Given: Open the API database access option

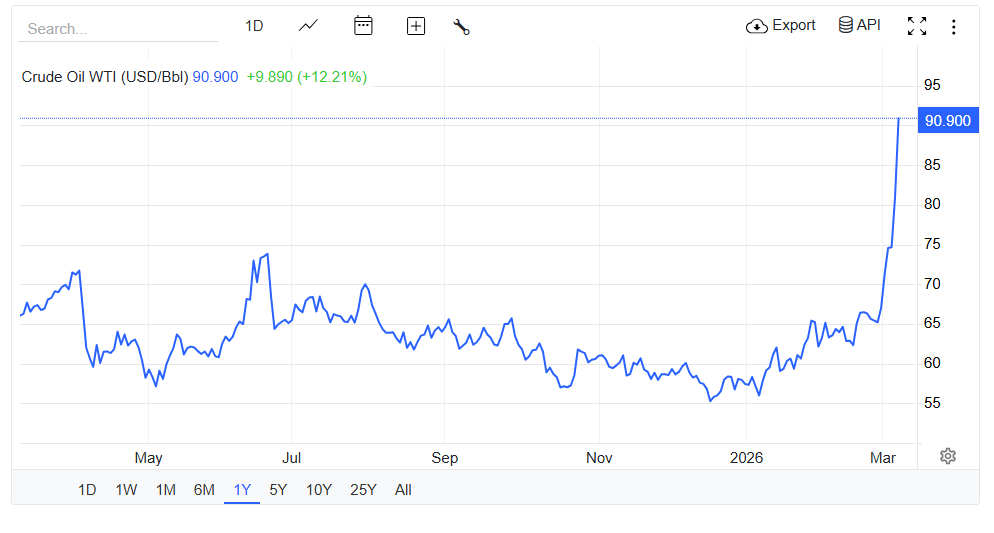Looking at the screenshot, I should [x=859, y=25].
